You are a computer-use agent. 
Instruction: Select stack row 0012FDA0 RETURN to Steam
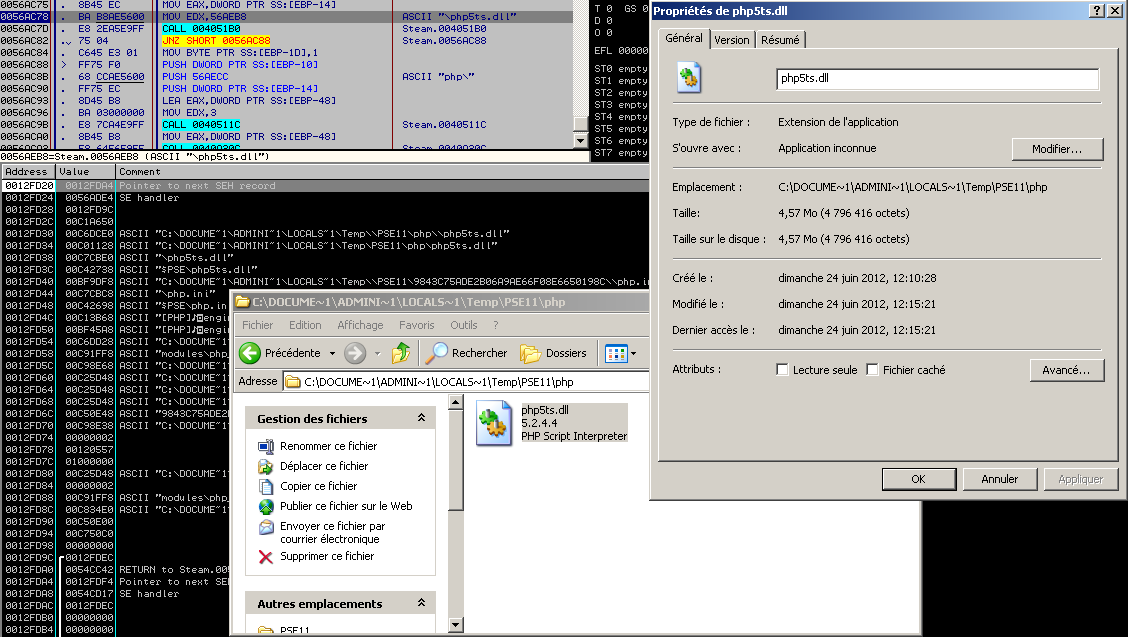117,569
